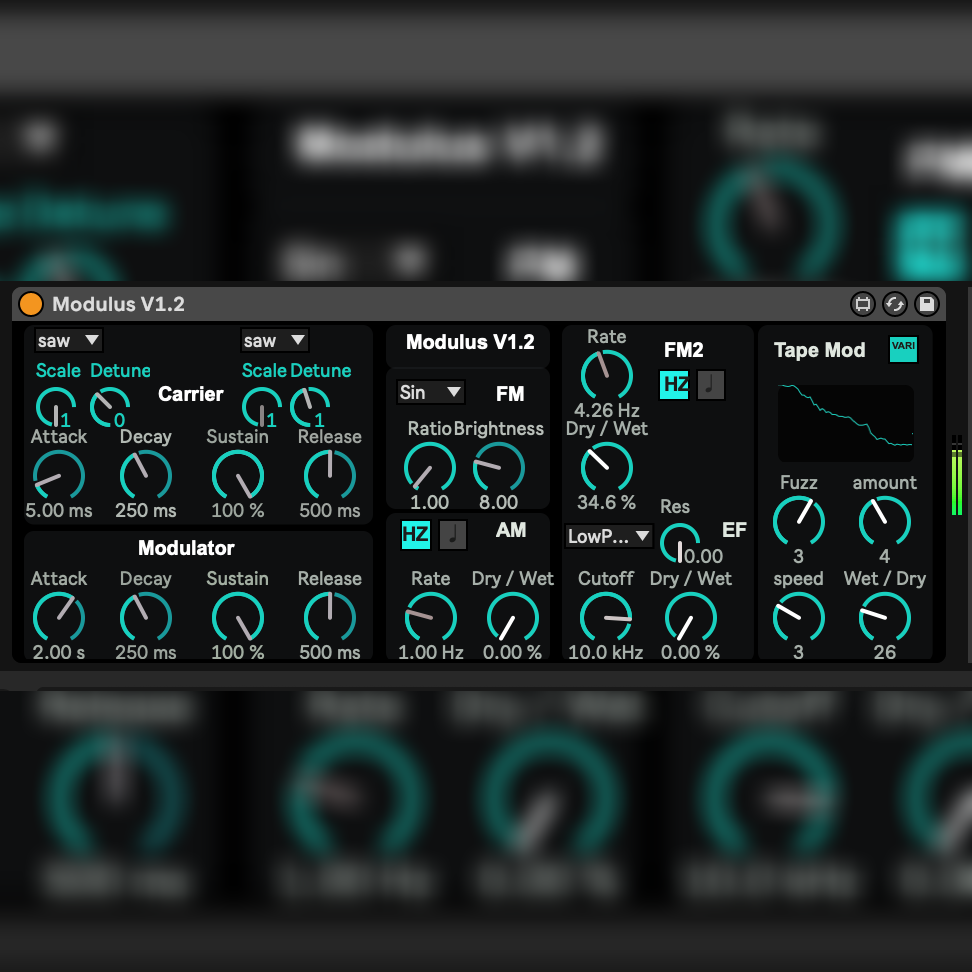Screen dimensions: 972x972
Task: Click the leftmost title bar icon beside hot-swap
Action: point(862,304)
